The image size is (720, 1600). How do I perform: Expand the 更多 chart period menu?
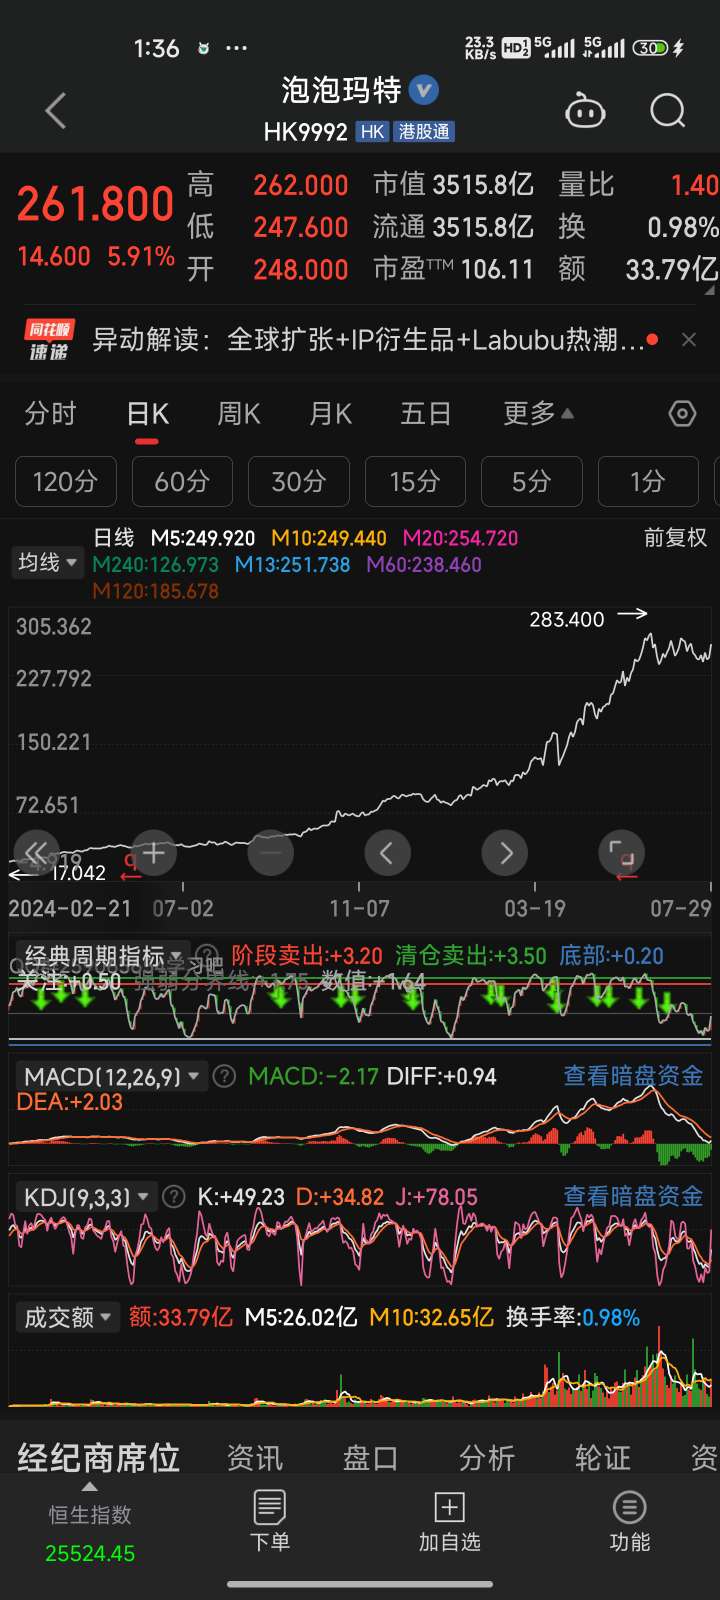(538, 413)
